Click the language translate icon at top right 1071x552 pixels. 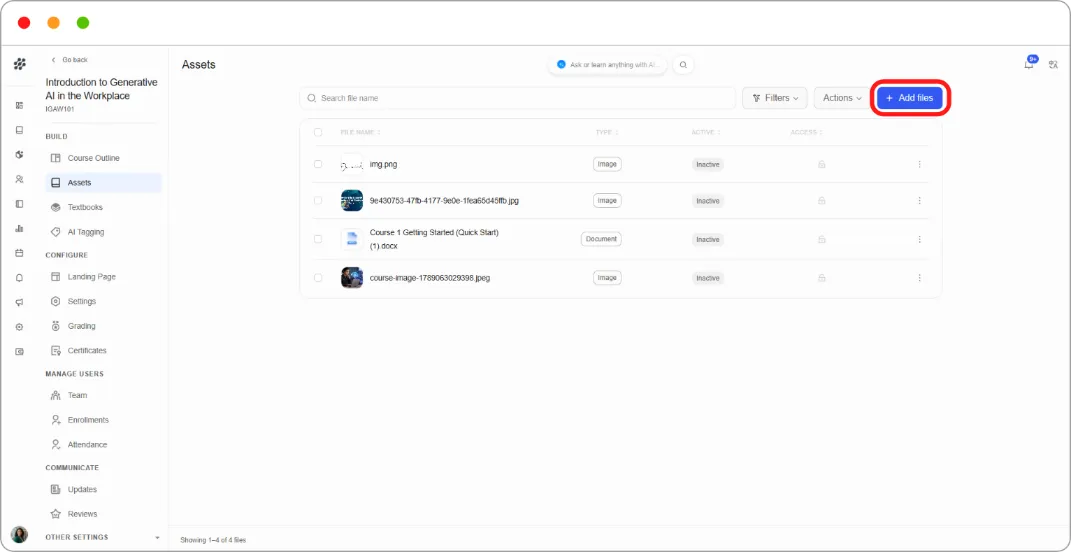pyautogui.click(x=1053, y=65)
